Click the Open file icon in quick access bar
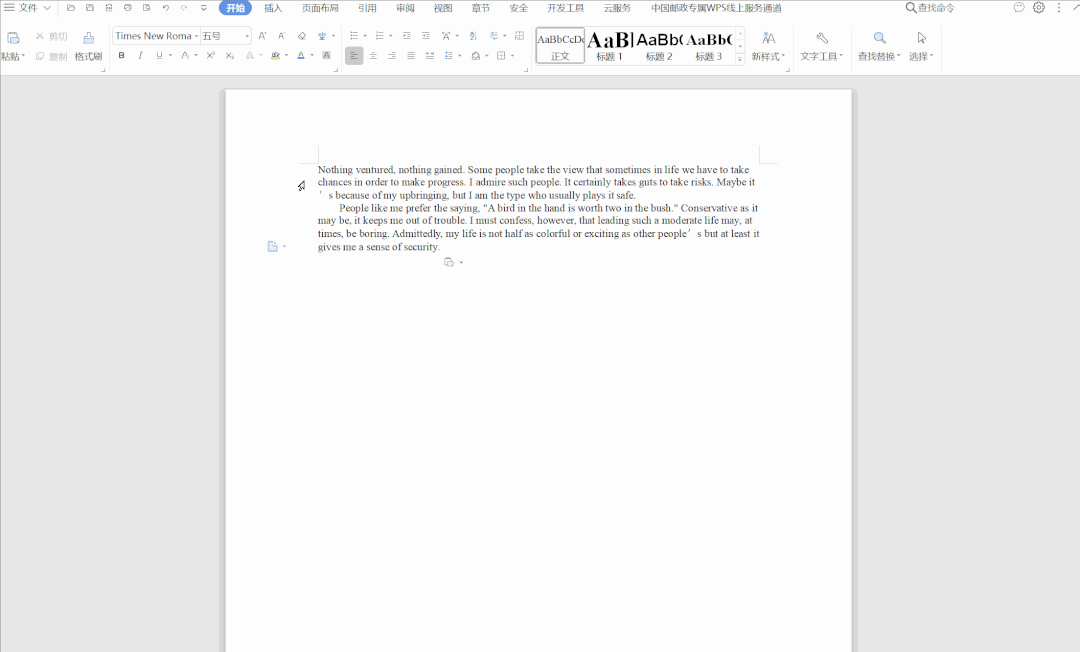The width and height of the screenshot is (1080, 652). [x=71, y=8]
